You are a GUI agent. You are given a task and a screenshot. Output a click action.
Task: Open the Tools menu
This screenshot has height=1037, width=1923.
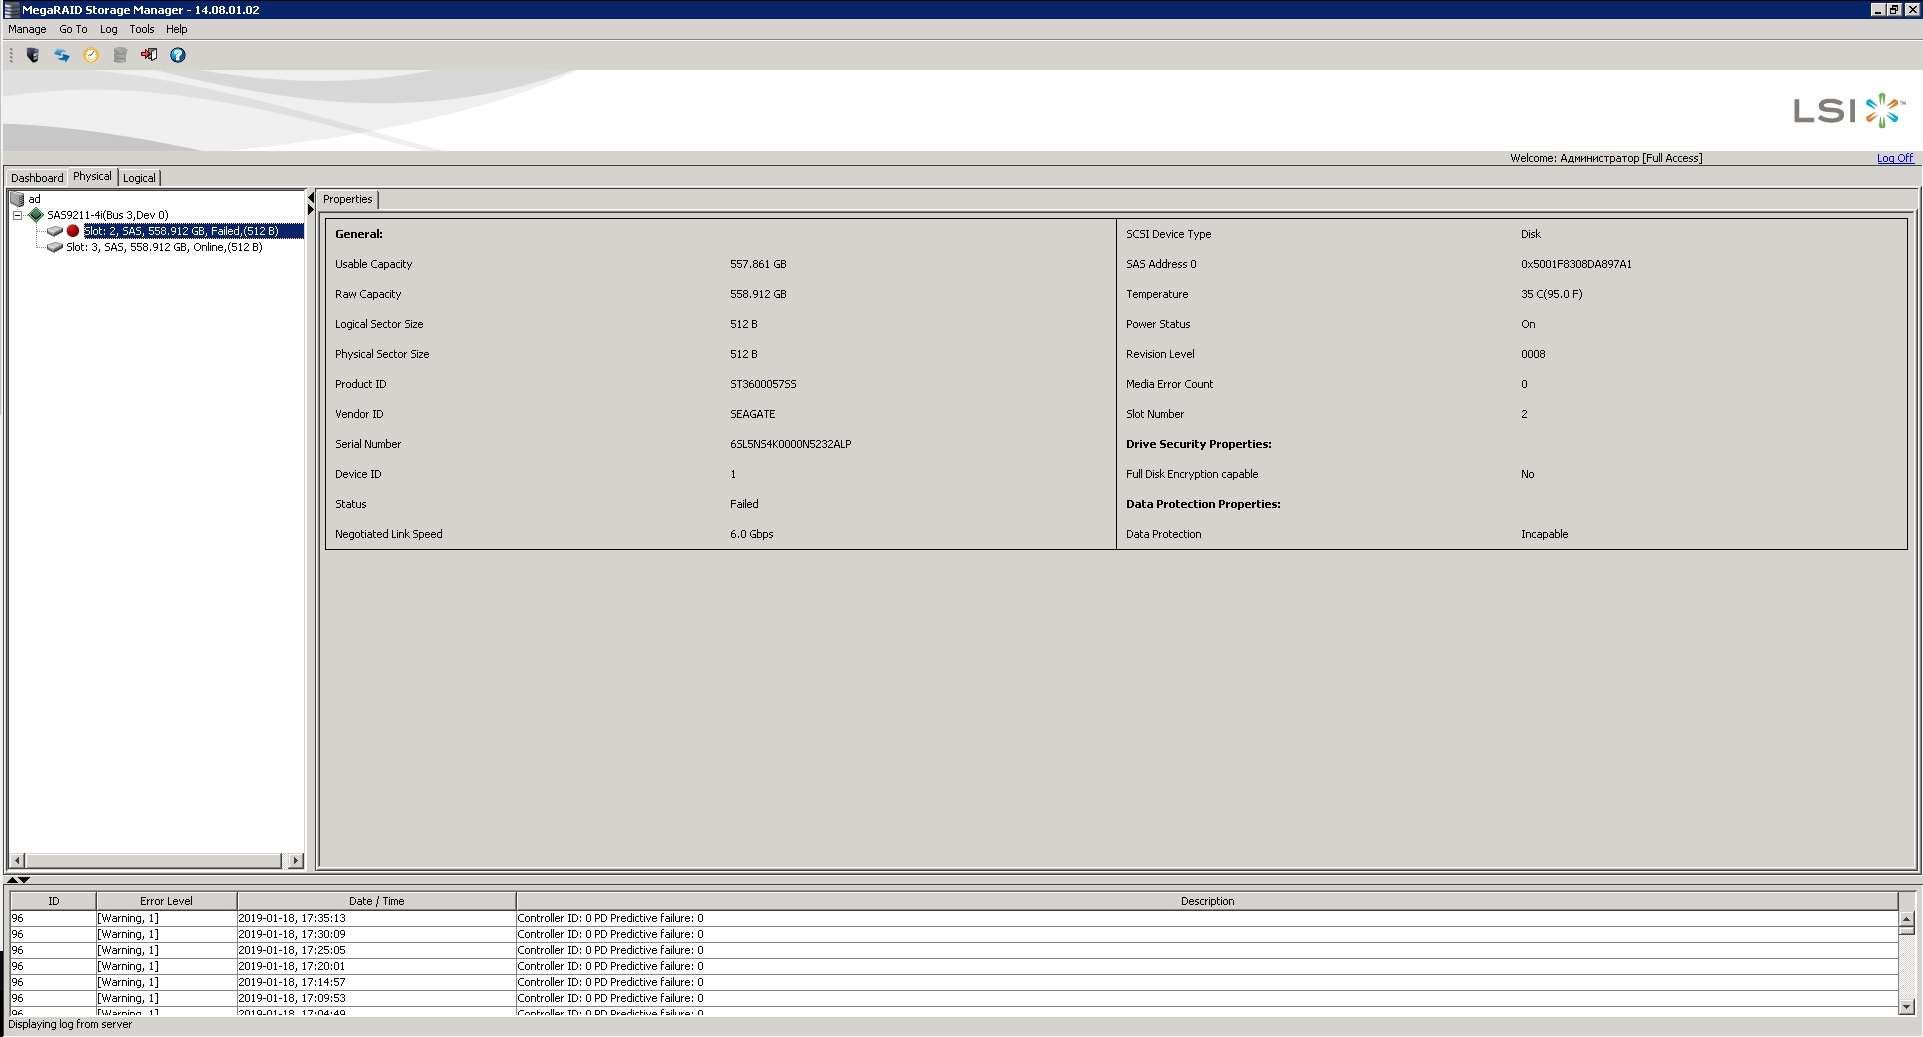141,29
